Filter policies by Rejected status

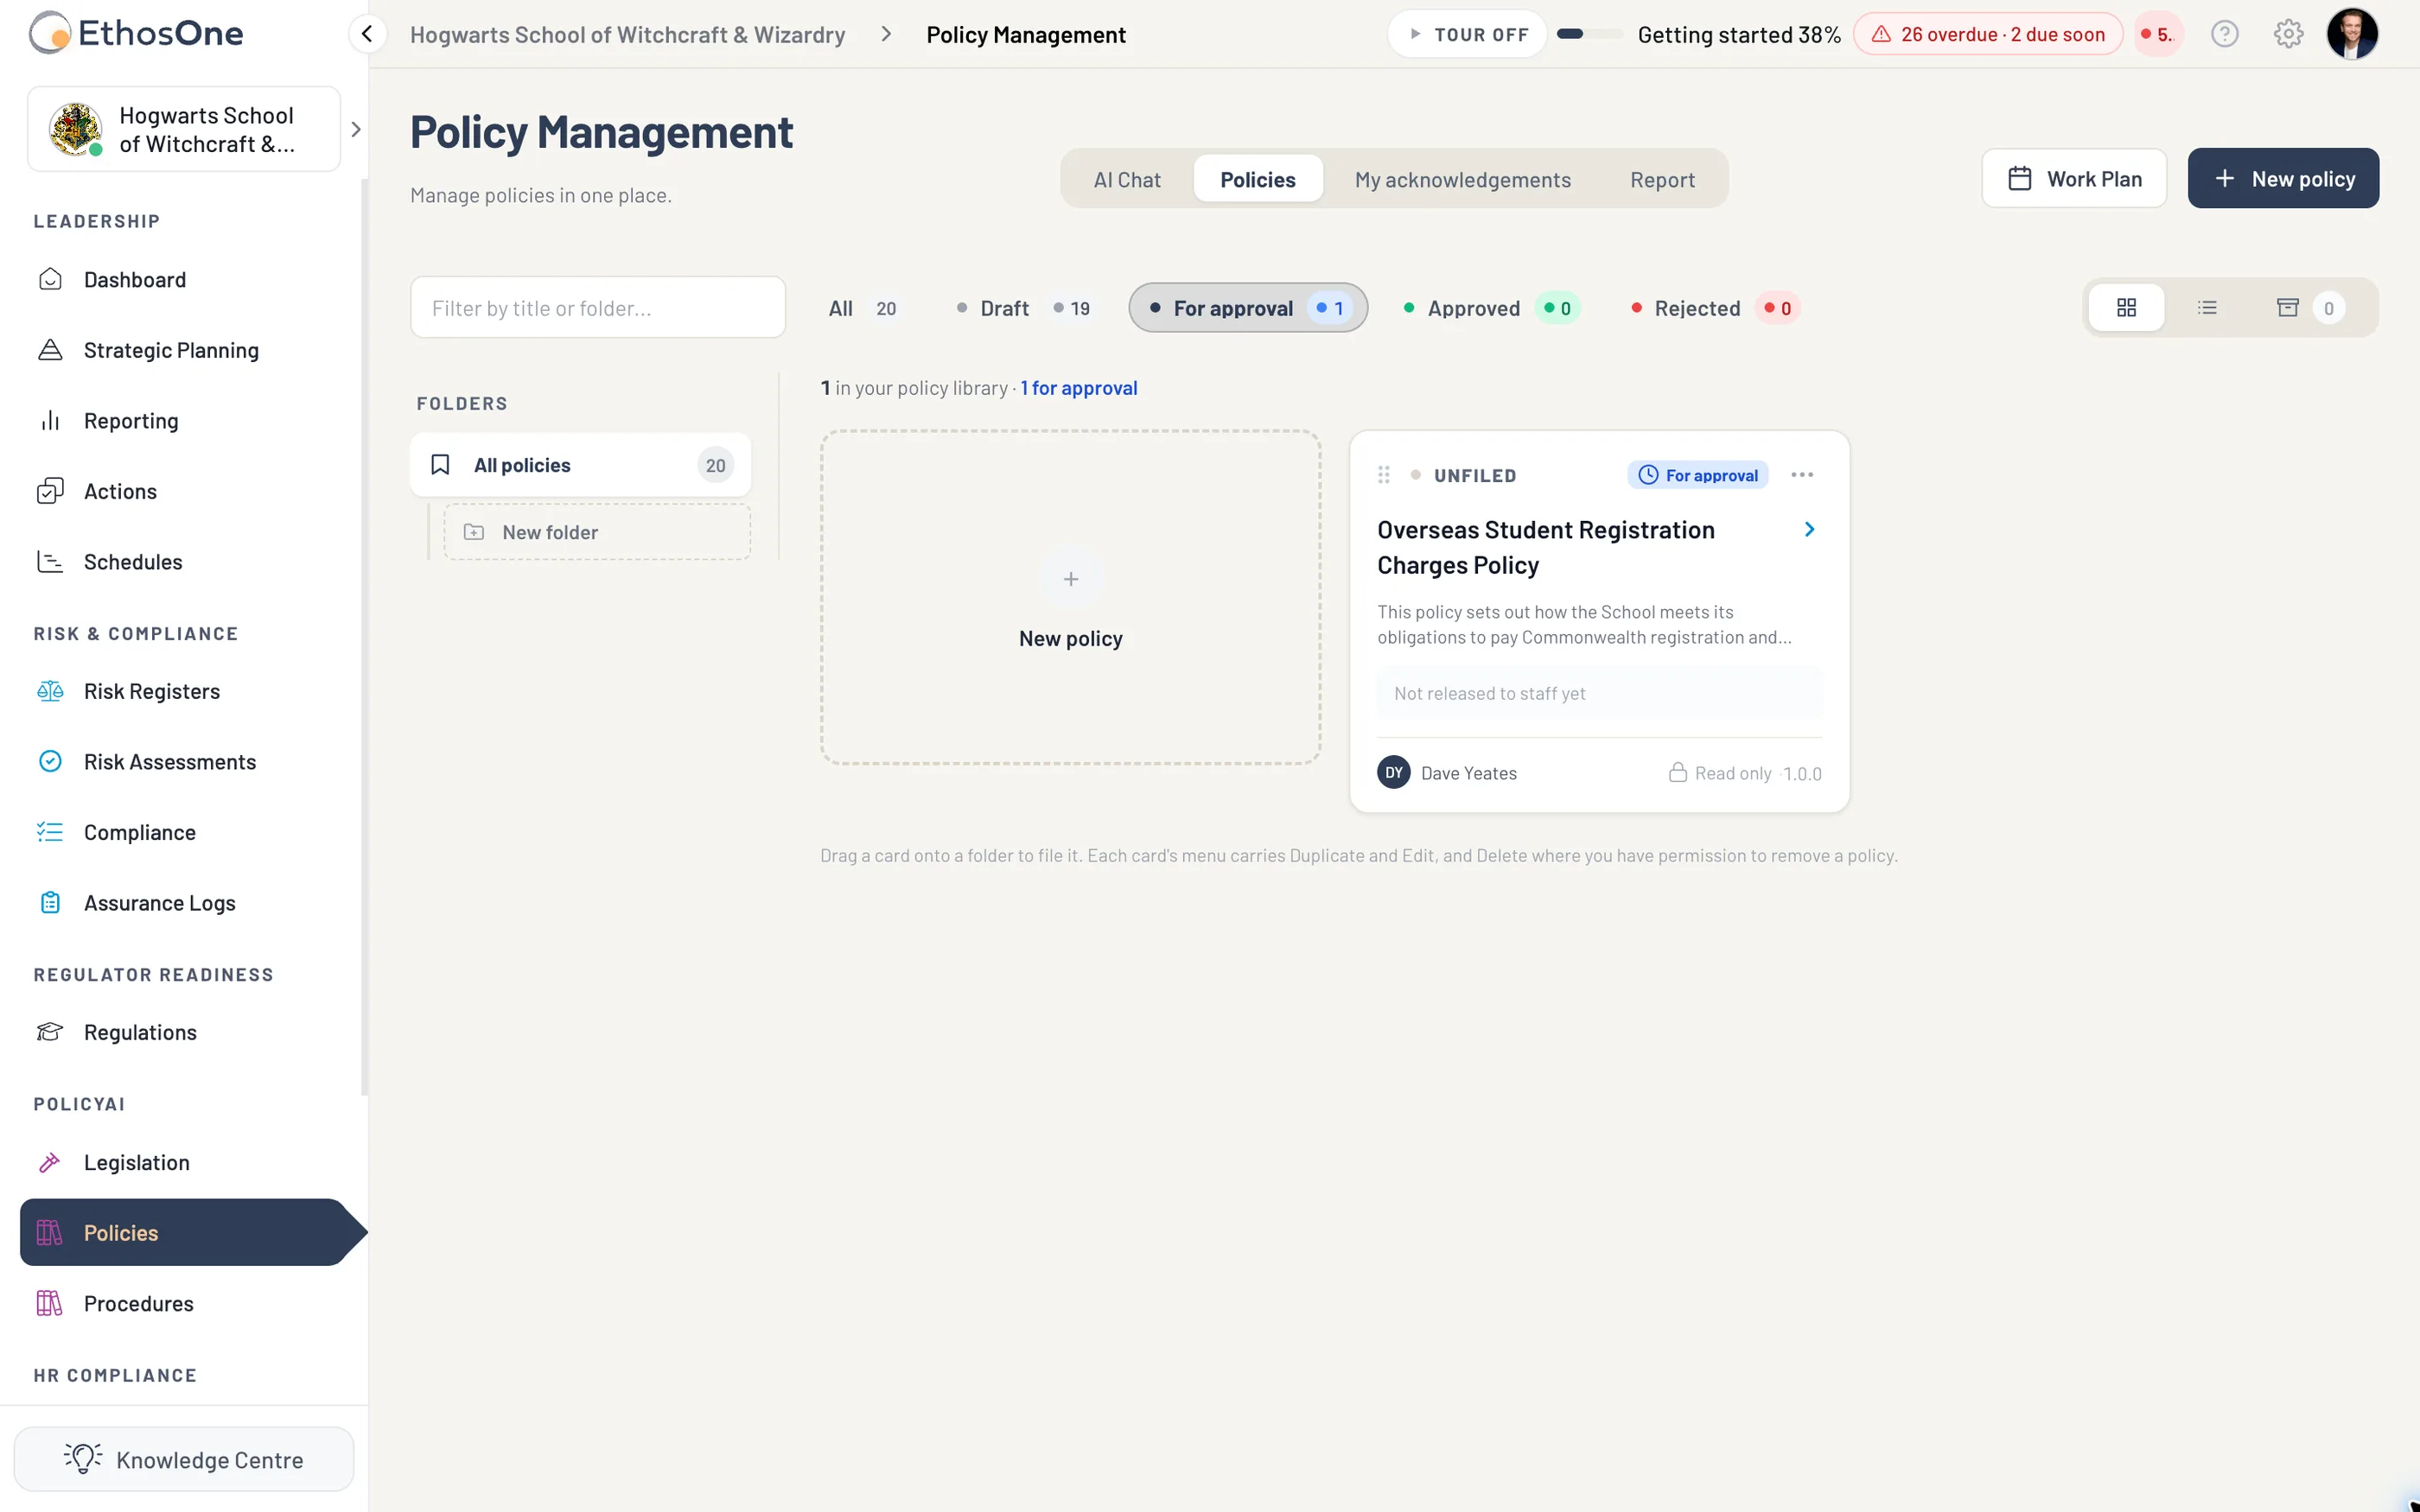tap(1715, 308)
